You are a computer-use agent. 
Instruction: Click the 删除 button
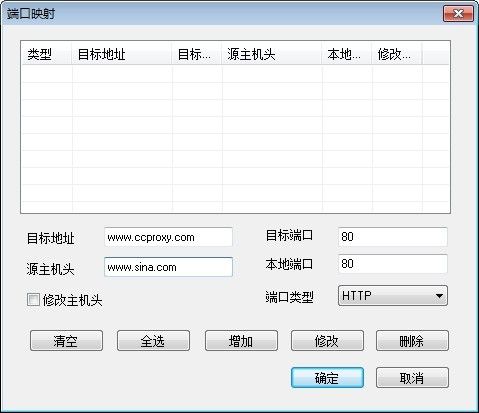point(412,341)
